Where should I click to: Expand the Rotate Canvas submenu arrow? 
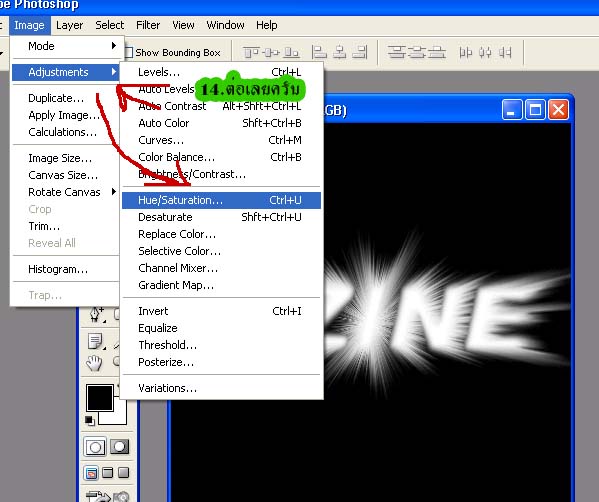point(113,192)
